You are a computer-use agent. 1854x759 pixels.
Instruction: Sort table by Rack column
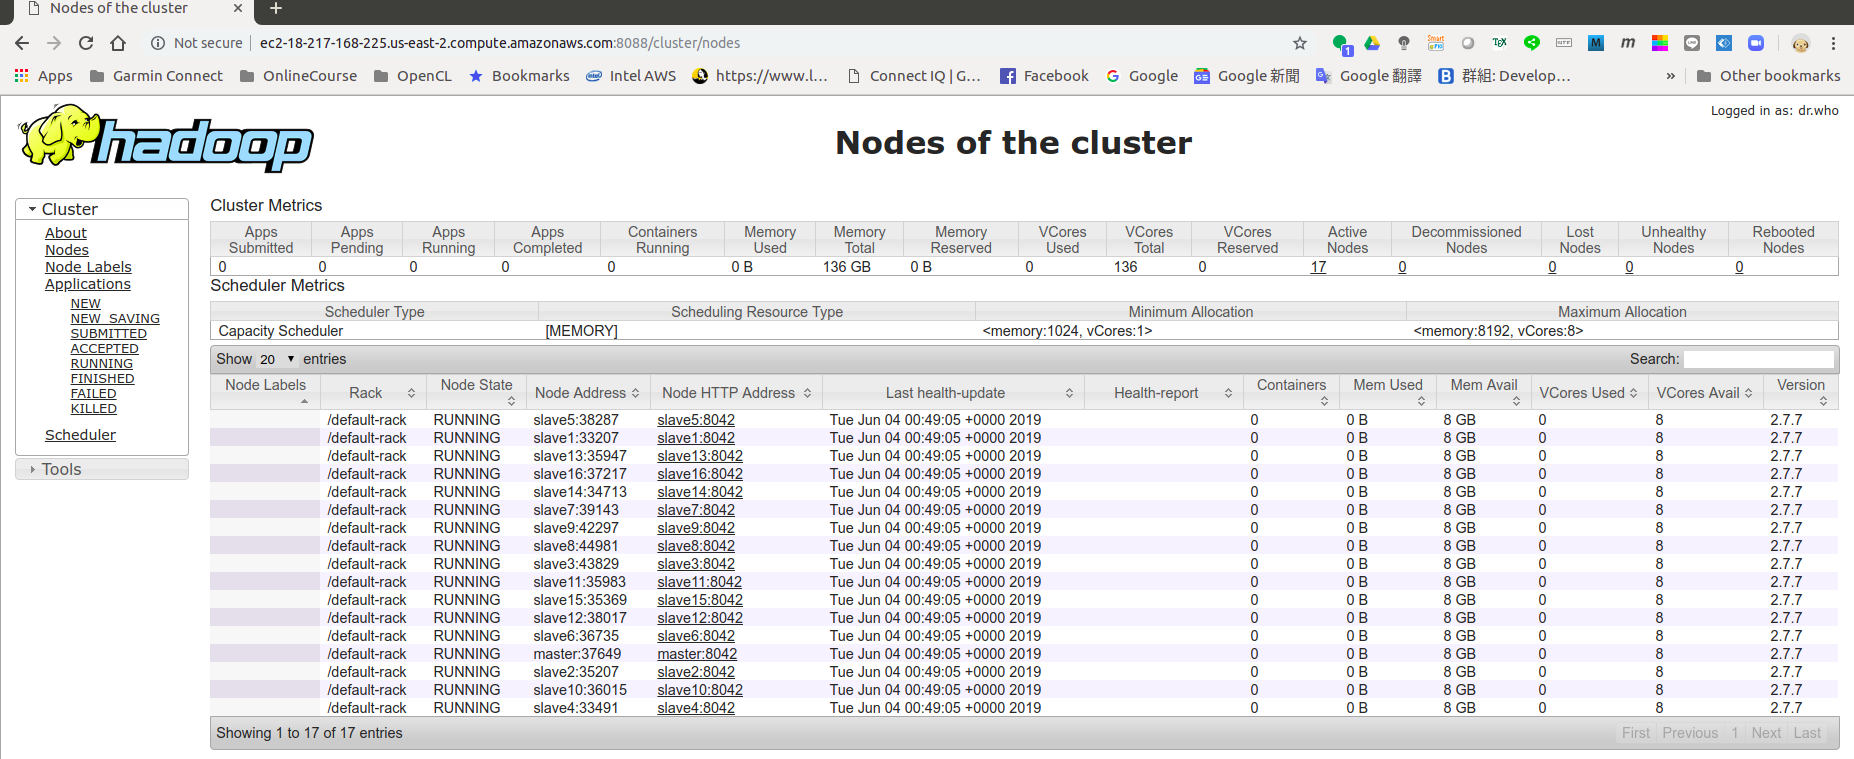[373, 393]
